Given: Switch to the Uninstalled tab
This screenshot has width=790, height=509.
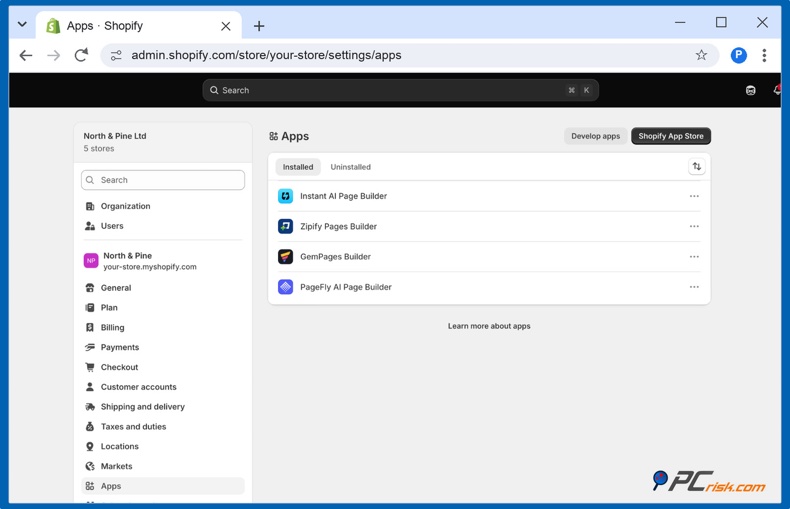Looking at the screenshot, I should [x=350, y=167].
